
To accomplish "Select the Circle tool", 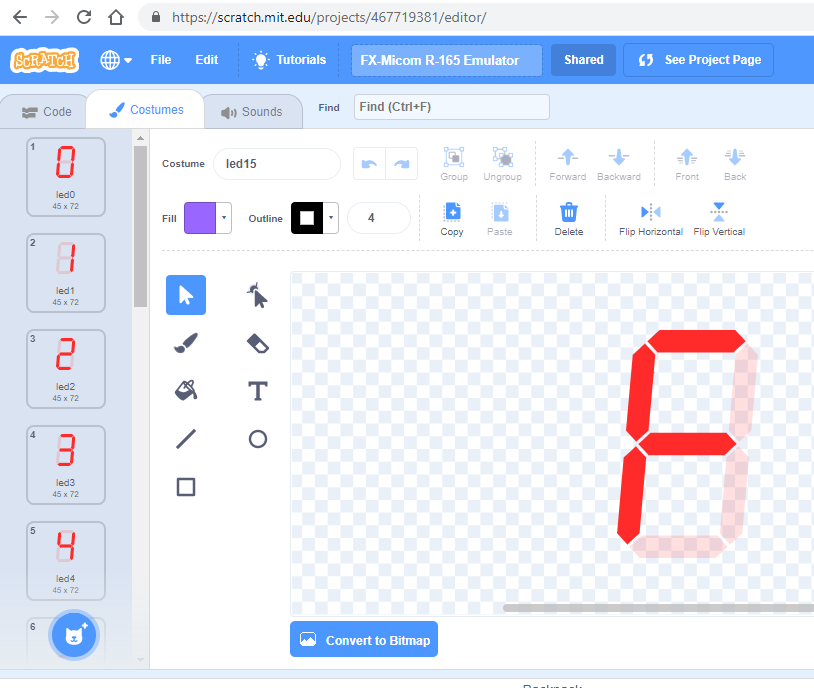I will (x=257, y=439).
